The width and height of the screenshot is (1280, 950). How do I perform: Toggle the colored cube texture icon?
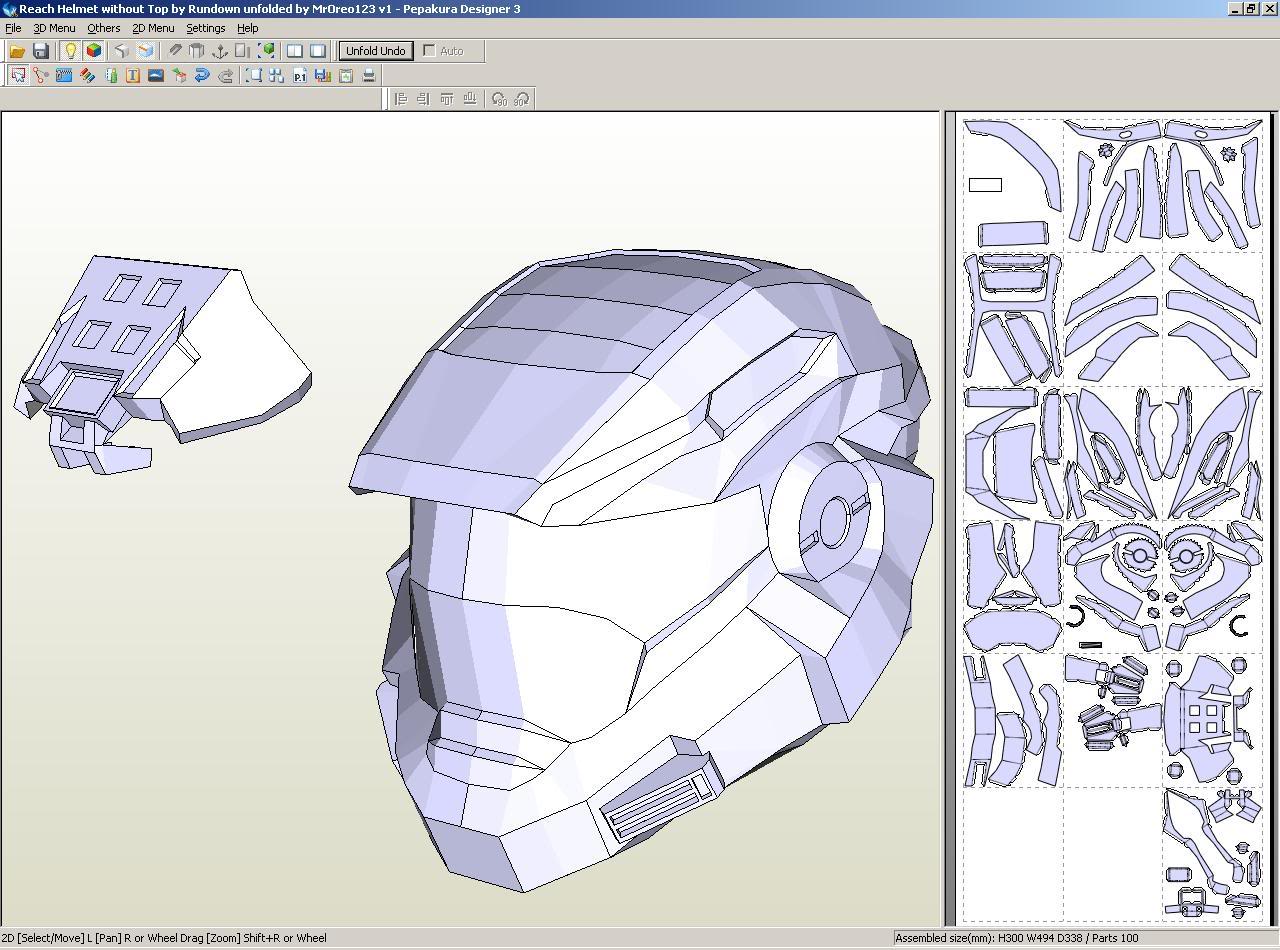(93, 51)
